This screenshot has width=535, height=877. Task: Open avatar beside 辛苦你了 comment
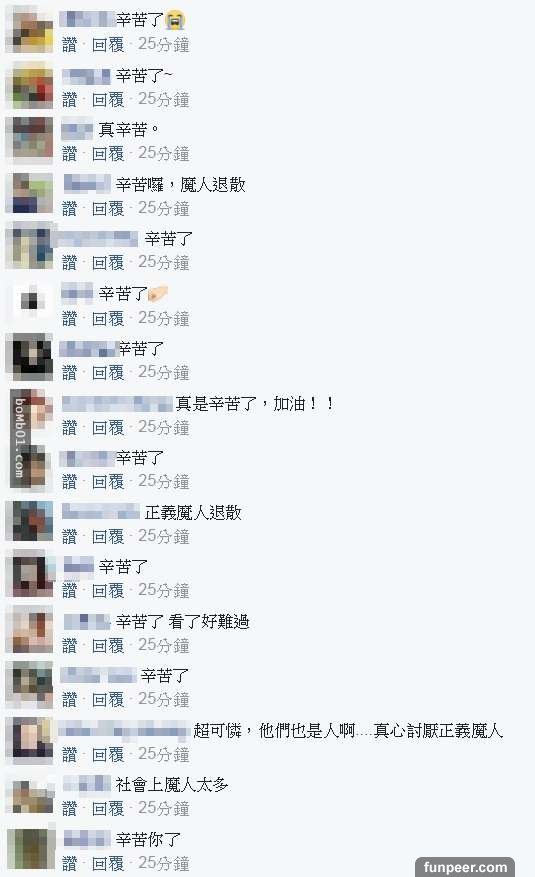(29, 849)
